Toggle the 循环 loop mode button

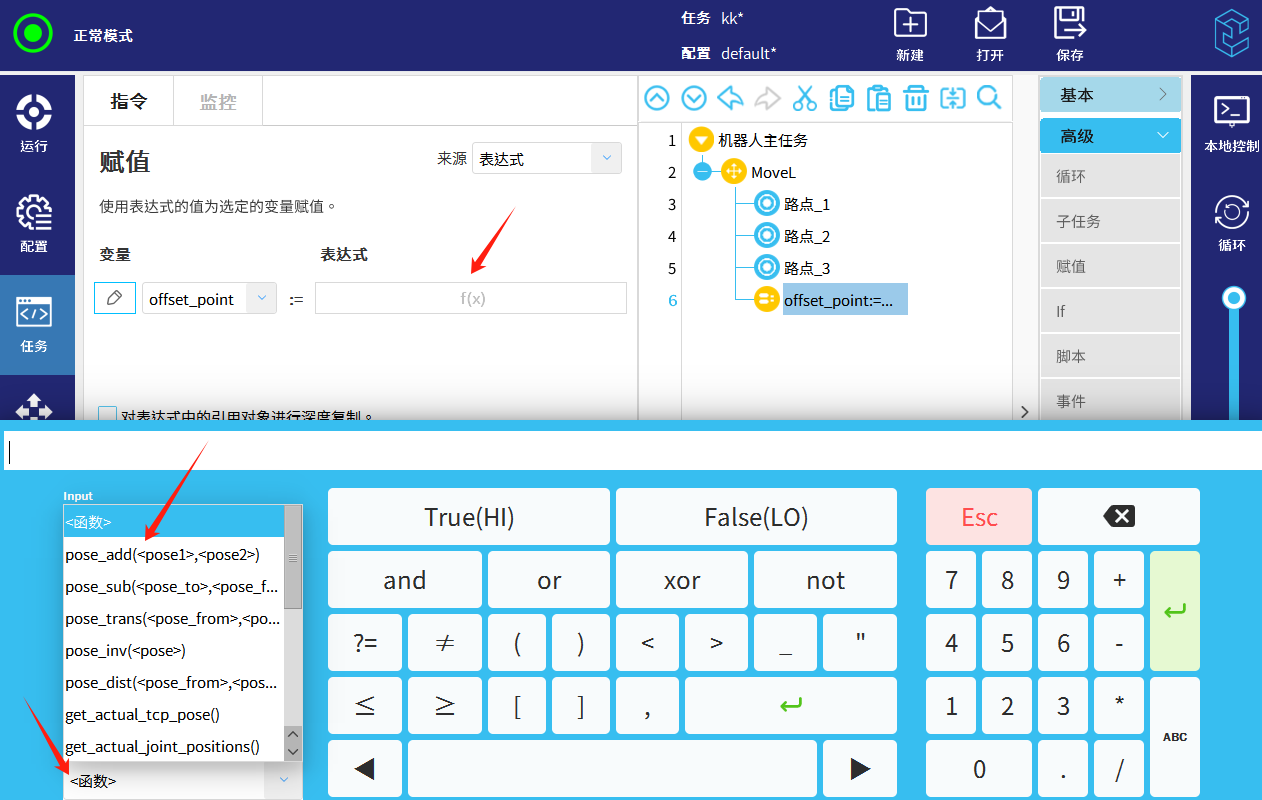pyautogui.click(x=1231, y=222)
